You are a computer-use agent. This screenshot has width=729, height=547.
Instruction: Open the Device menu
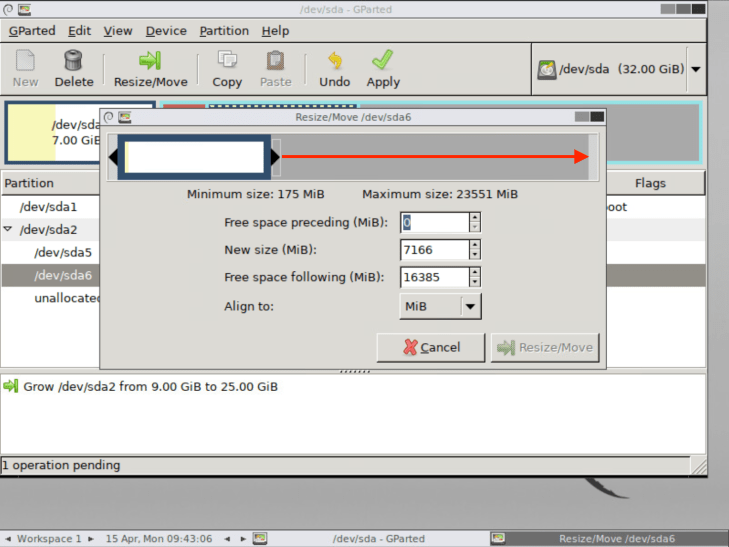(166, 31)
